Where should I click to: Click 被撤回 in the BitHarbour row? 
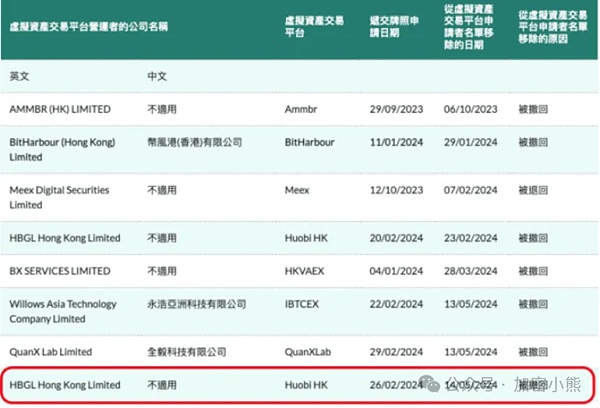coord(533,142)
